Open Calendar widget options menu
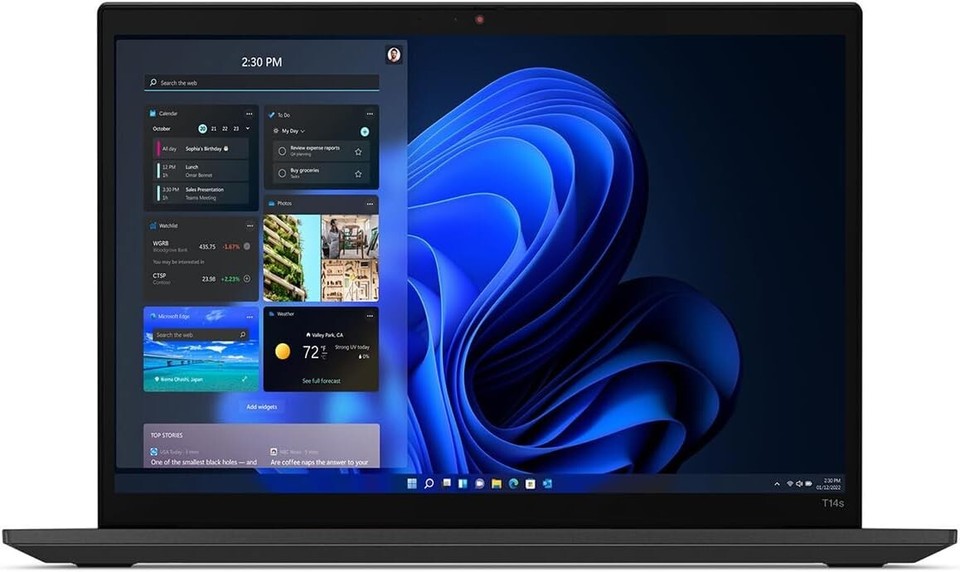This screenshot has height=572, width=960. 249,114
